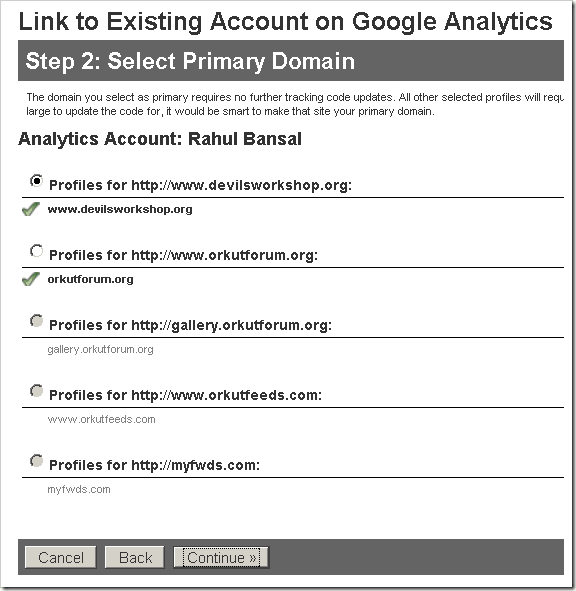Choose the www.orkutfeeds.com profiles radio button
This screenshot has height=591, width=576.
[x=37, y=391]
